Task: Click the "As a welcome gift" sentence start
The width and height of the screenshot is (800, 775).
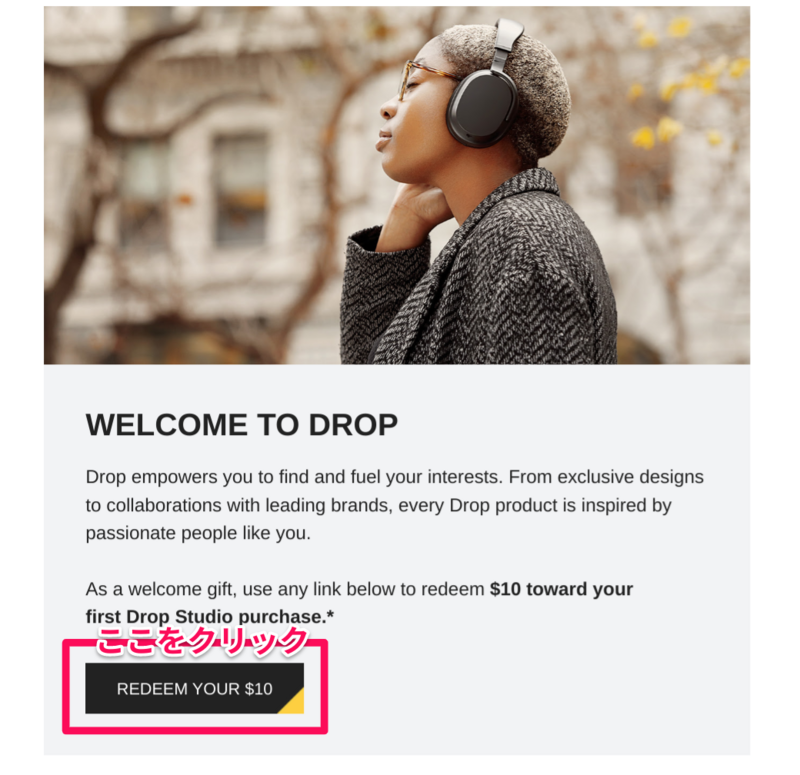Action: (x=161, y=589)
